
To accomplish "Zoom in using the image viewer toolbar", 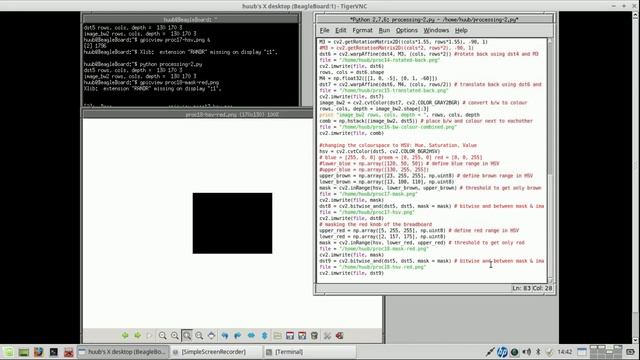I will [175, 336].
